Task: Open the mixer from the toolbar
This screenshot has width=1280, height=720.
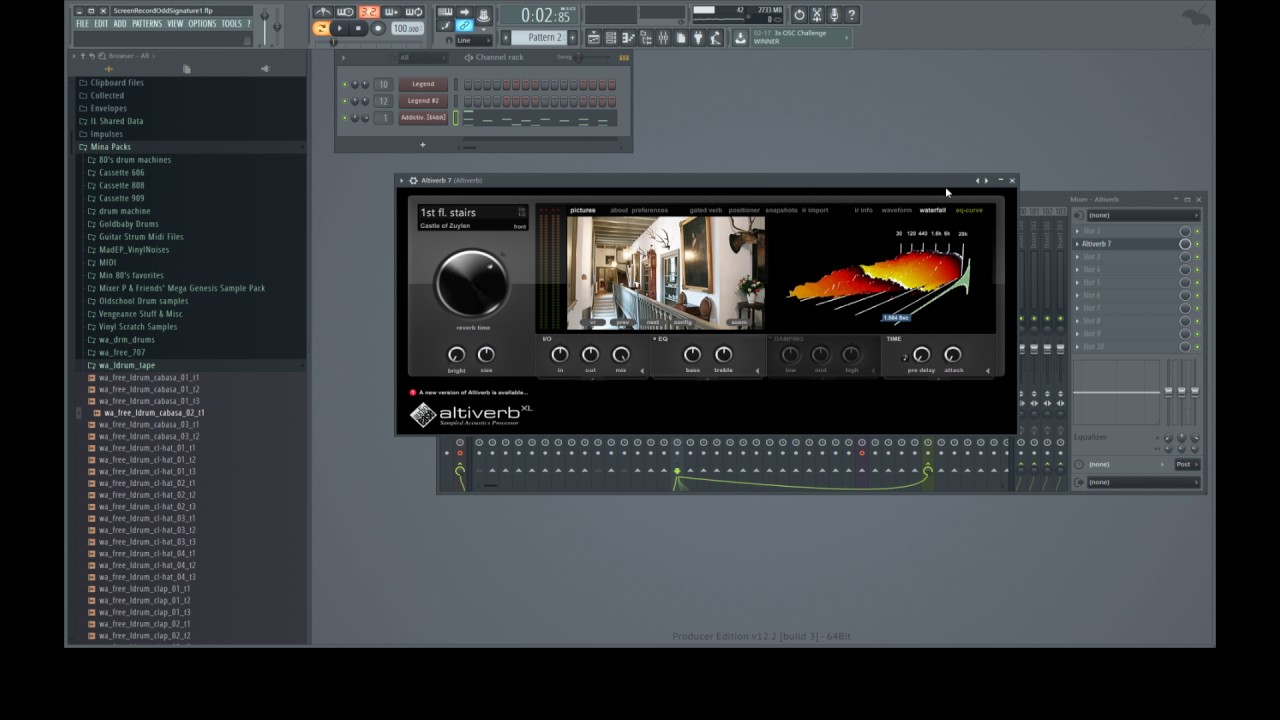Action: 662,38
